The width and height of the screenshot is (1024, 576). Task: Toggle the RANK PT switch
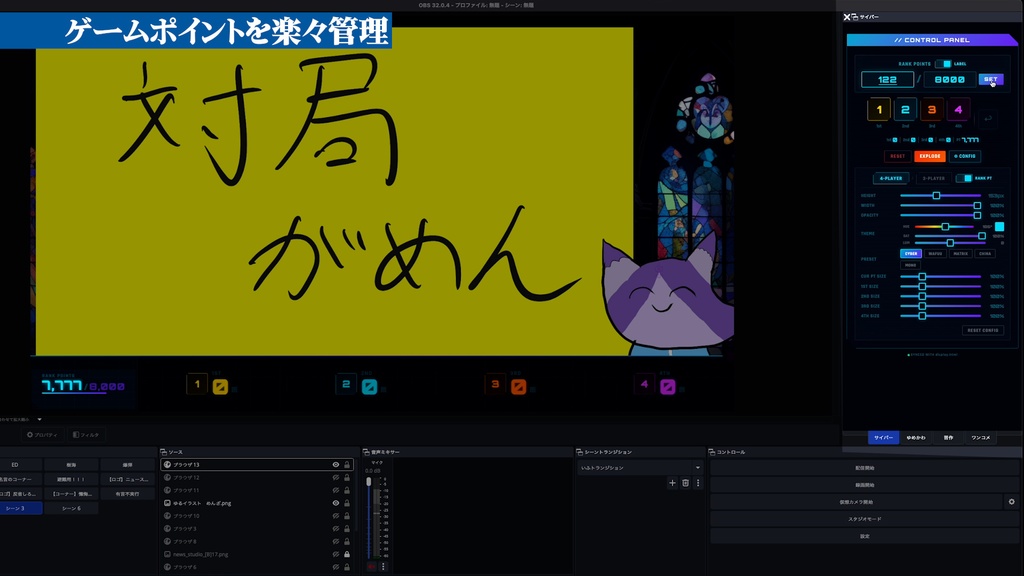point(963,178)
